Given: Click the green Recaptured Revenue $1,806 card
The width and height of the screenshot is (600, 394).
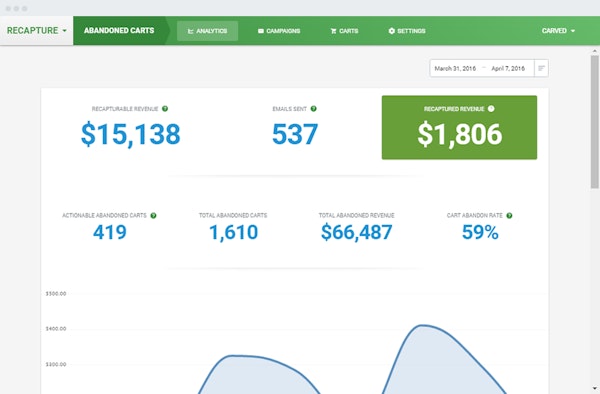Looking at the screenshot, I should point(459,127).
